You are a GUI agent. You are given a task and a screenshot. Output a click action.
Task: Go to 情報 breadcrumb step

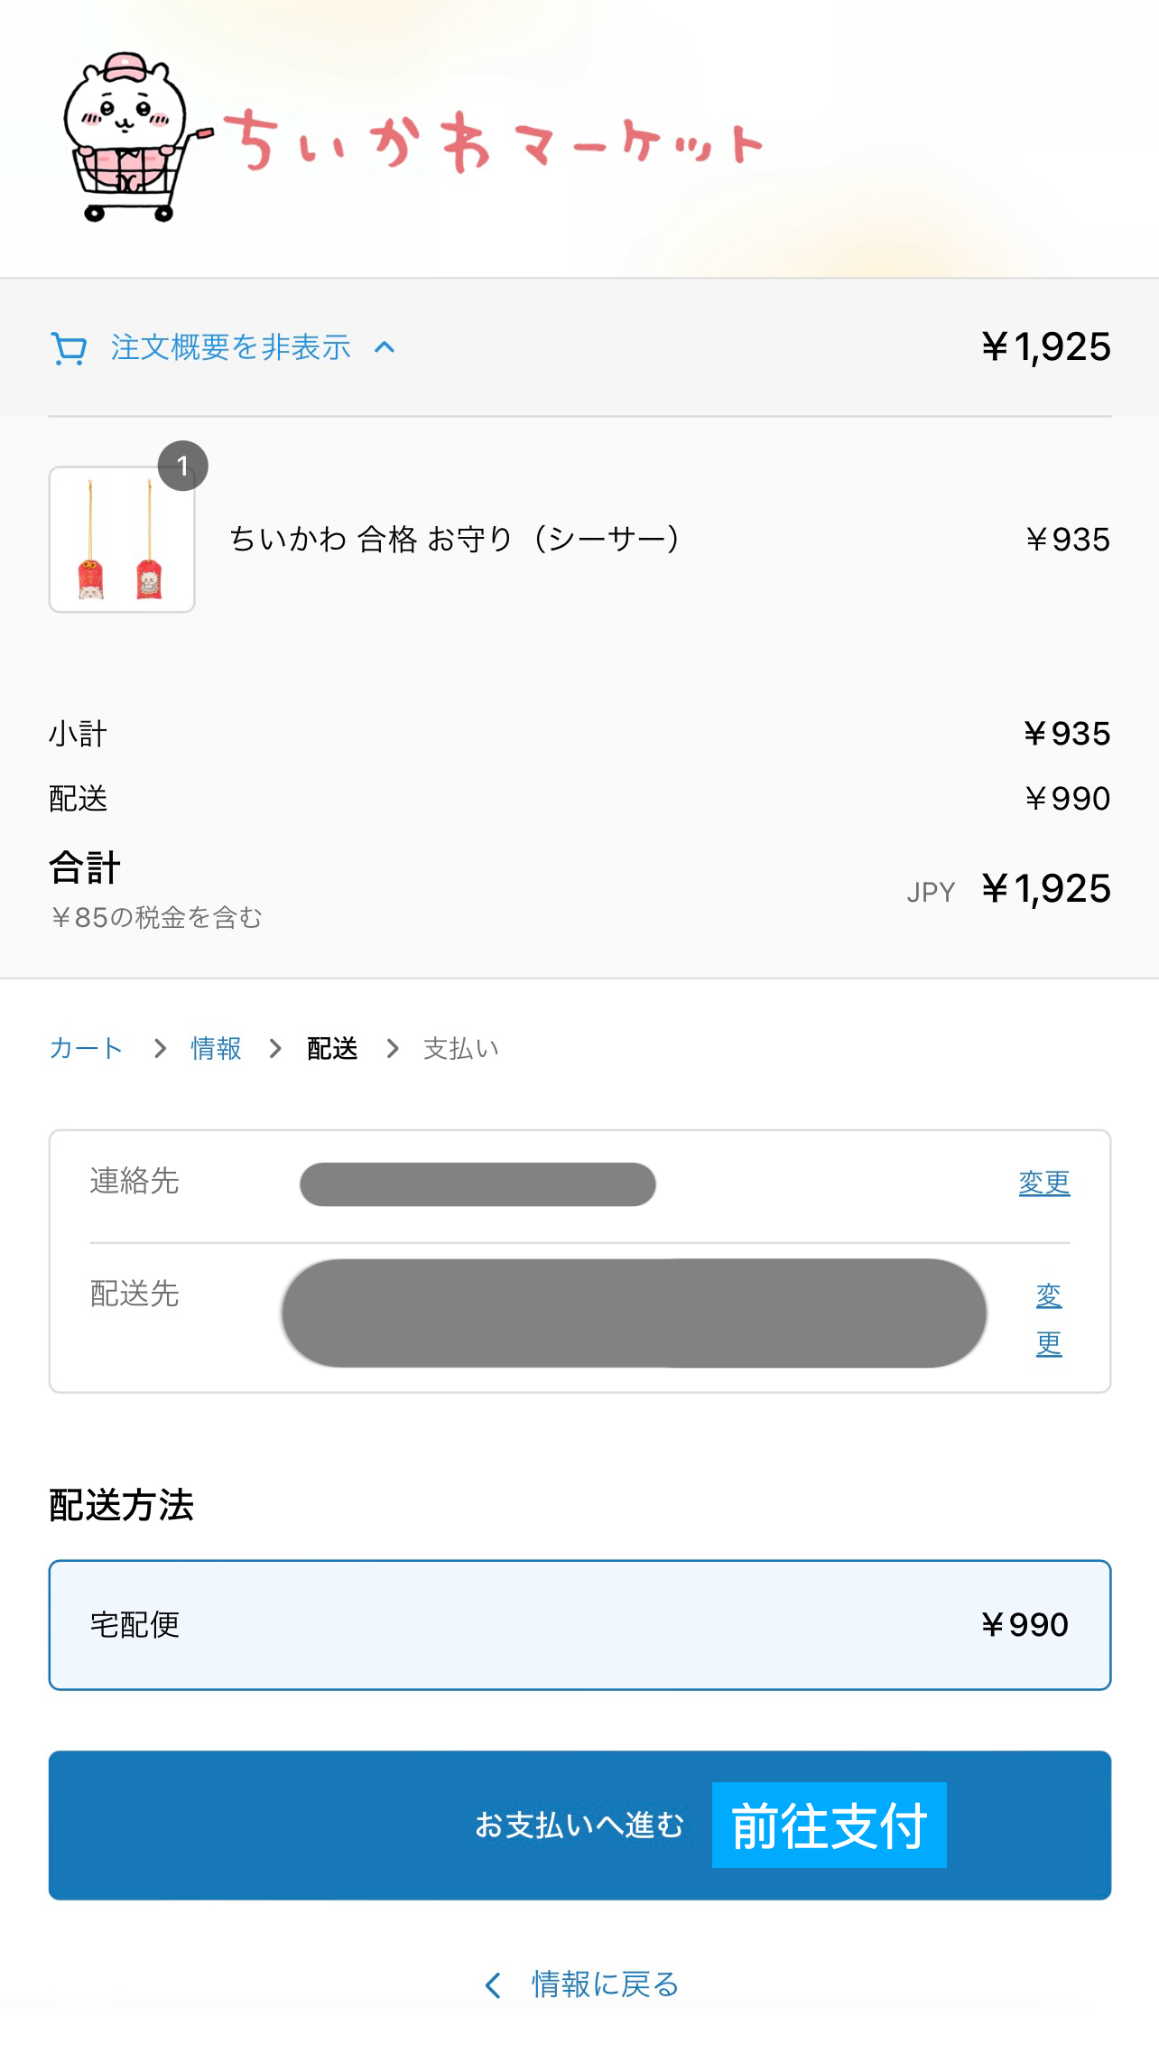point(216,1048)
